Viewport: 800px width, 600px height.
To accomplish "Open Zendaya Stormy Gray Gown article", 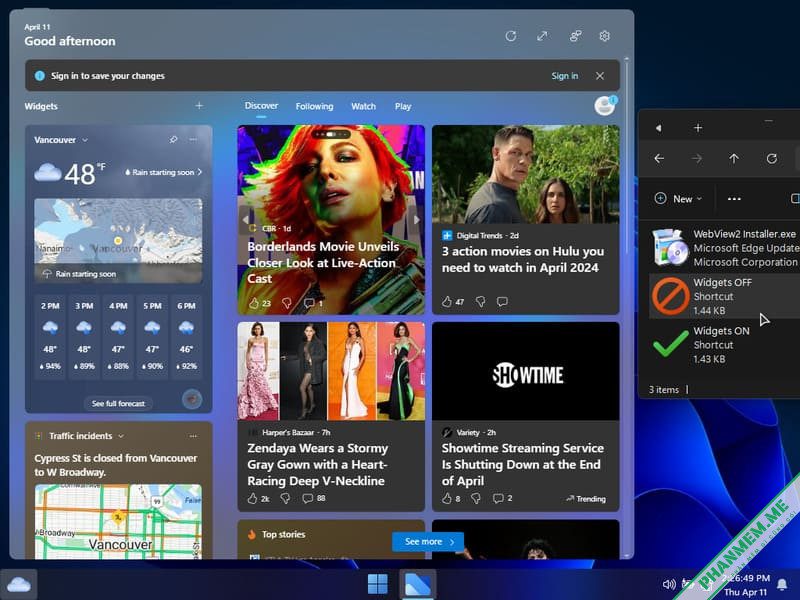I will [318, 464].
